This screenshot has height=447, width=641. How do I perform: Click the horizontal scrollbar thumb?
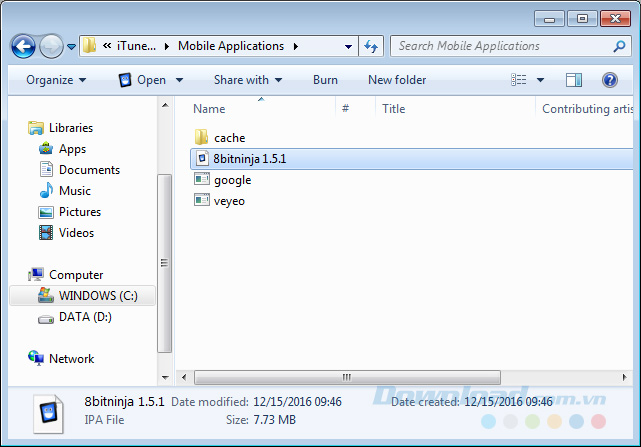tap(347, 377)
